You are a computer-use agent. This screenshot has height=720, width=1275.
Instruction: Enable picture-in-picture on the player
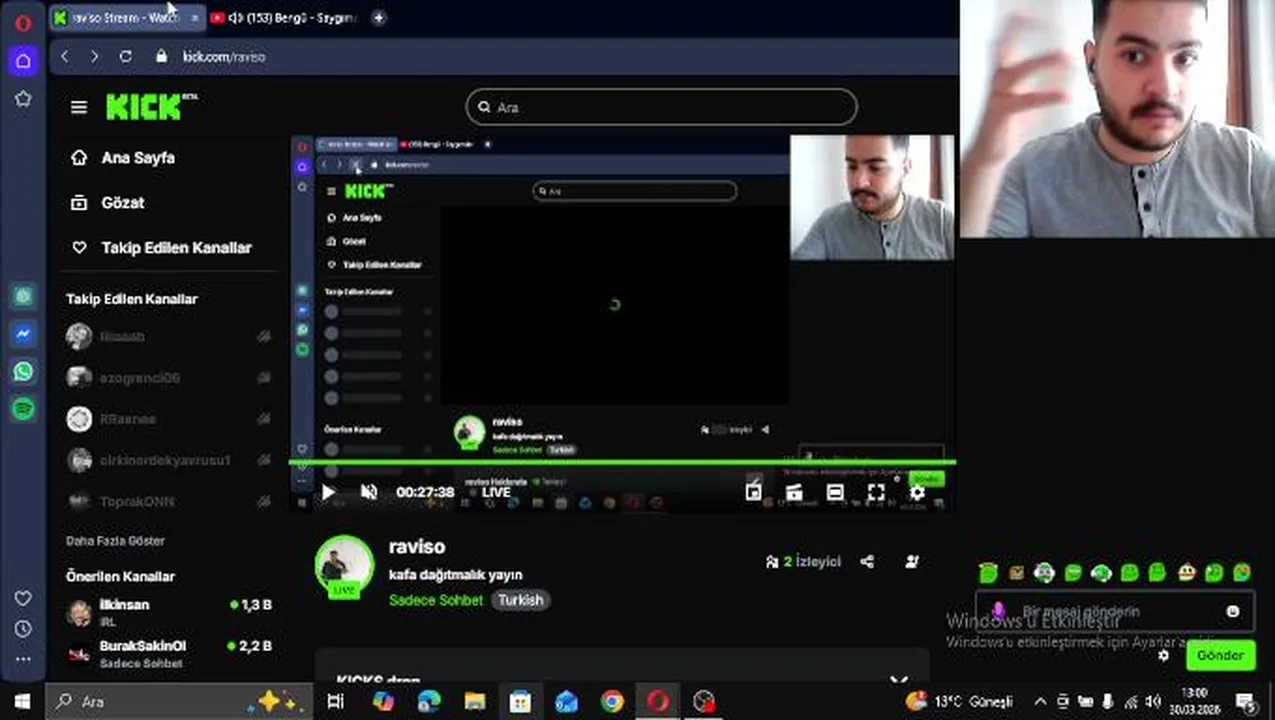click(753, 492)
